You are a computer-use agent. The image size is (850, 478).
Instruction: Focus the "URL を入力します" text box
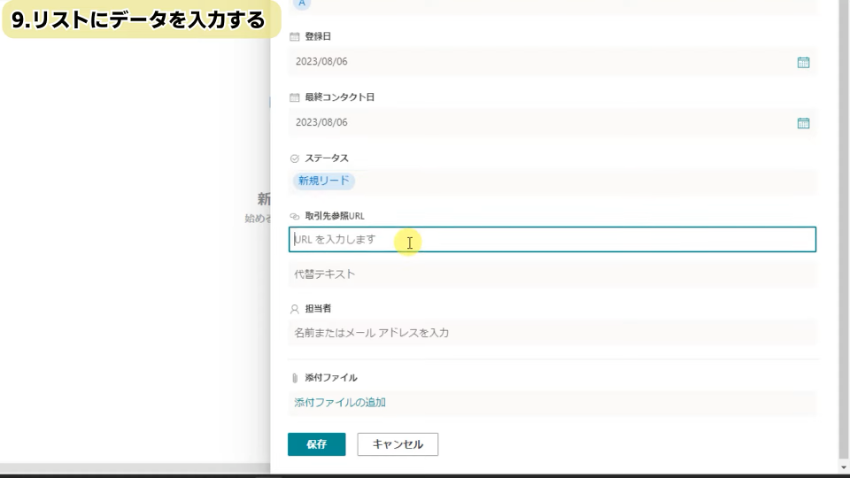coord(552,240)
